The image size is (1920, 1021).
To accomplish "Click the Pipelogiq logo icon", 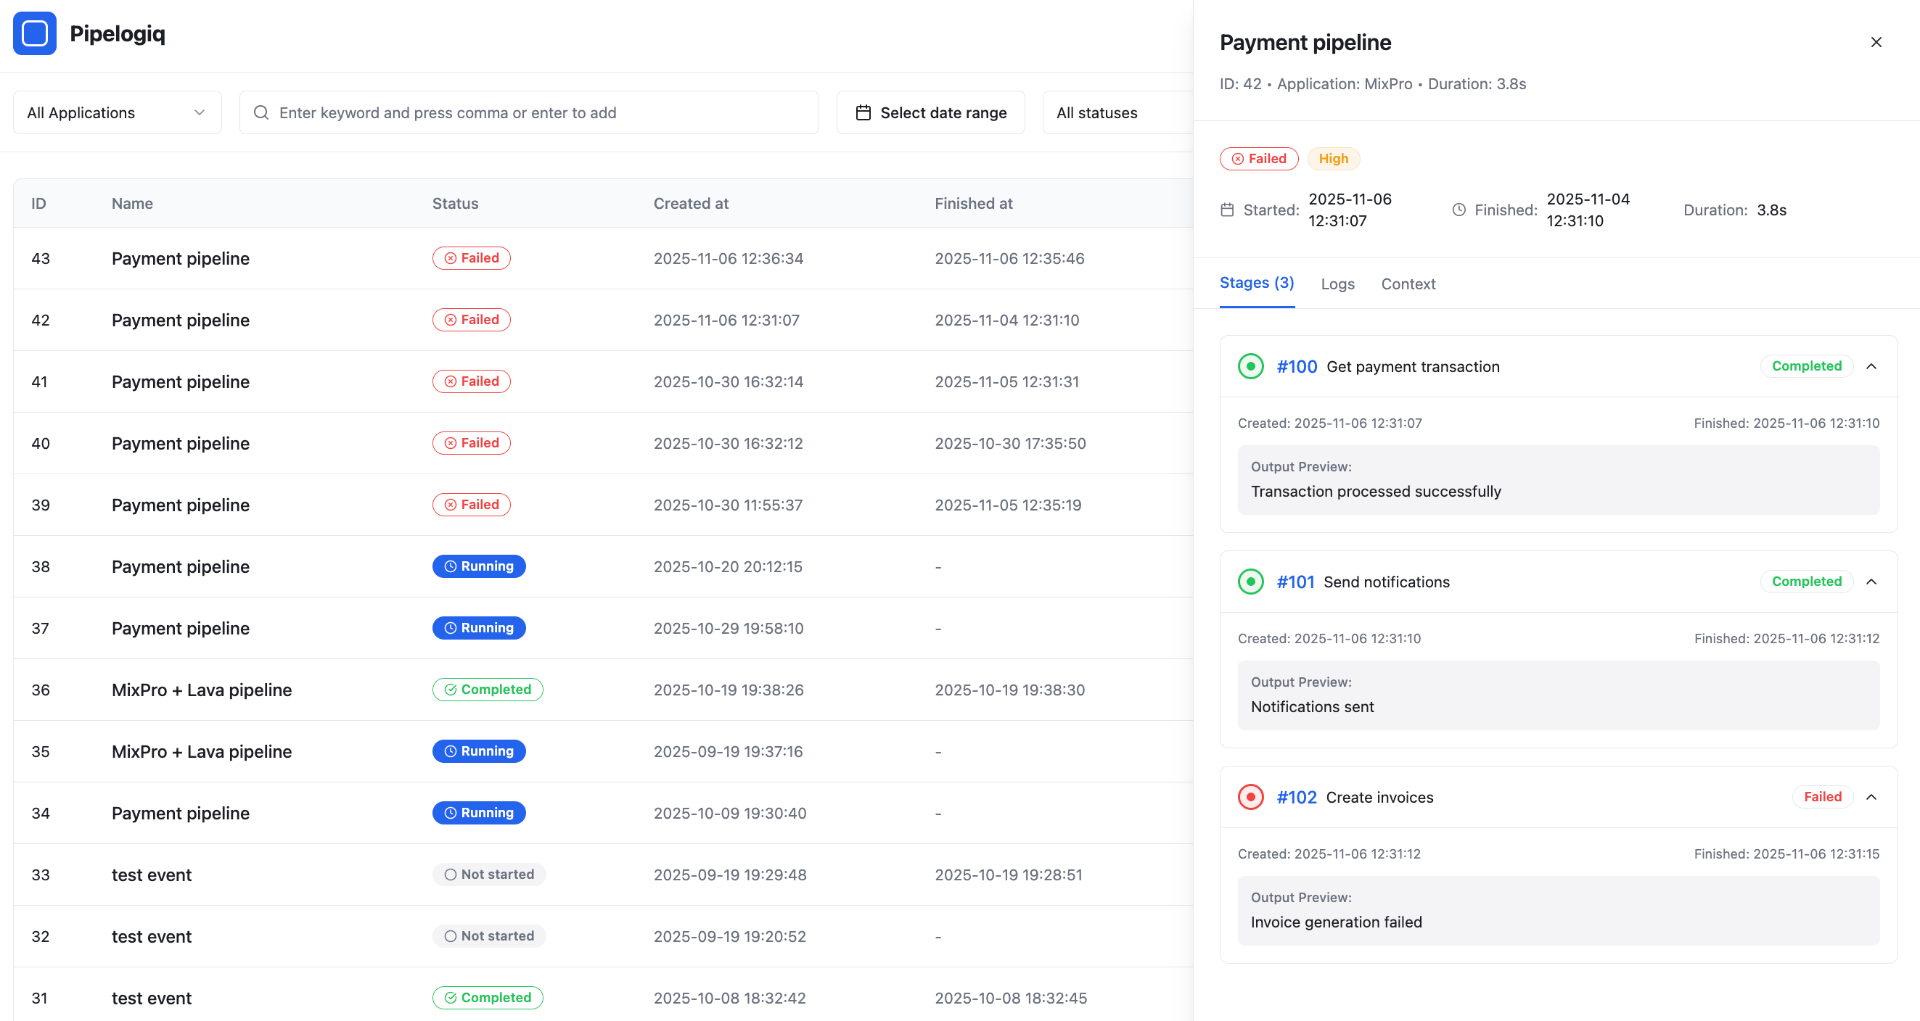I will 35,34.
